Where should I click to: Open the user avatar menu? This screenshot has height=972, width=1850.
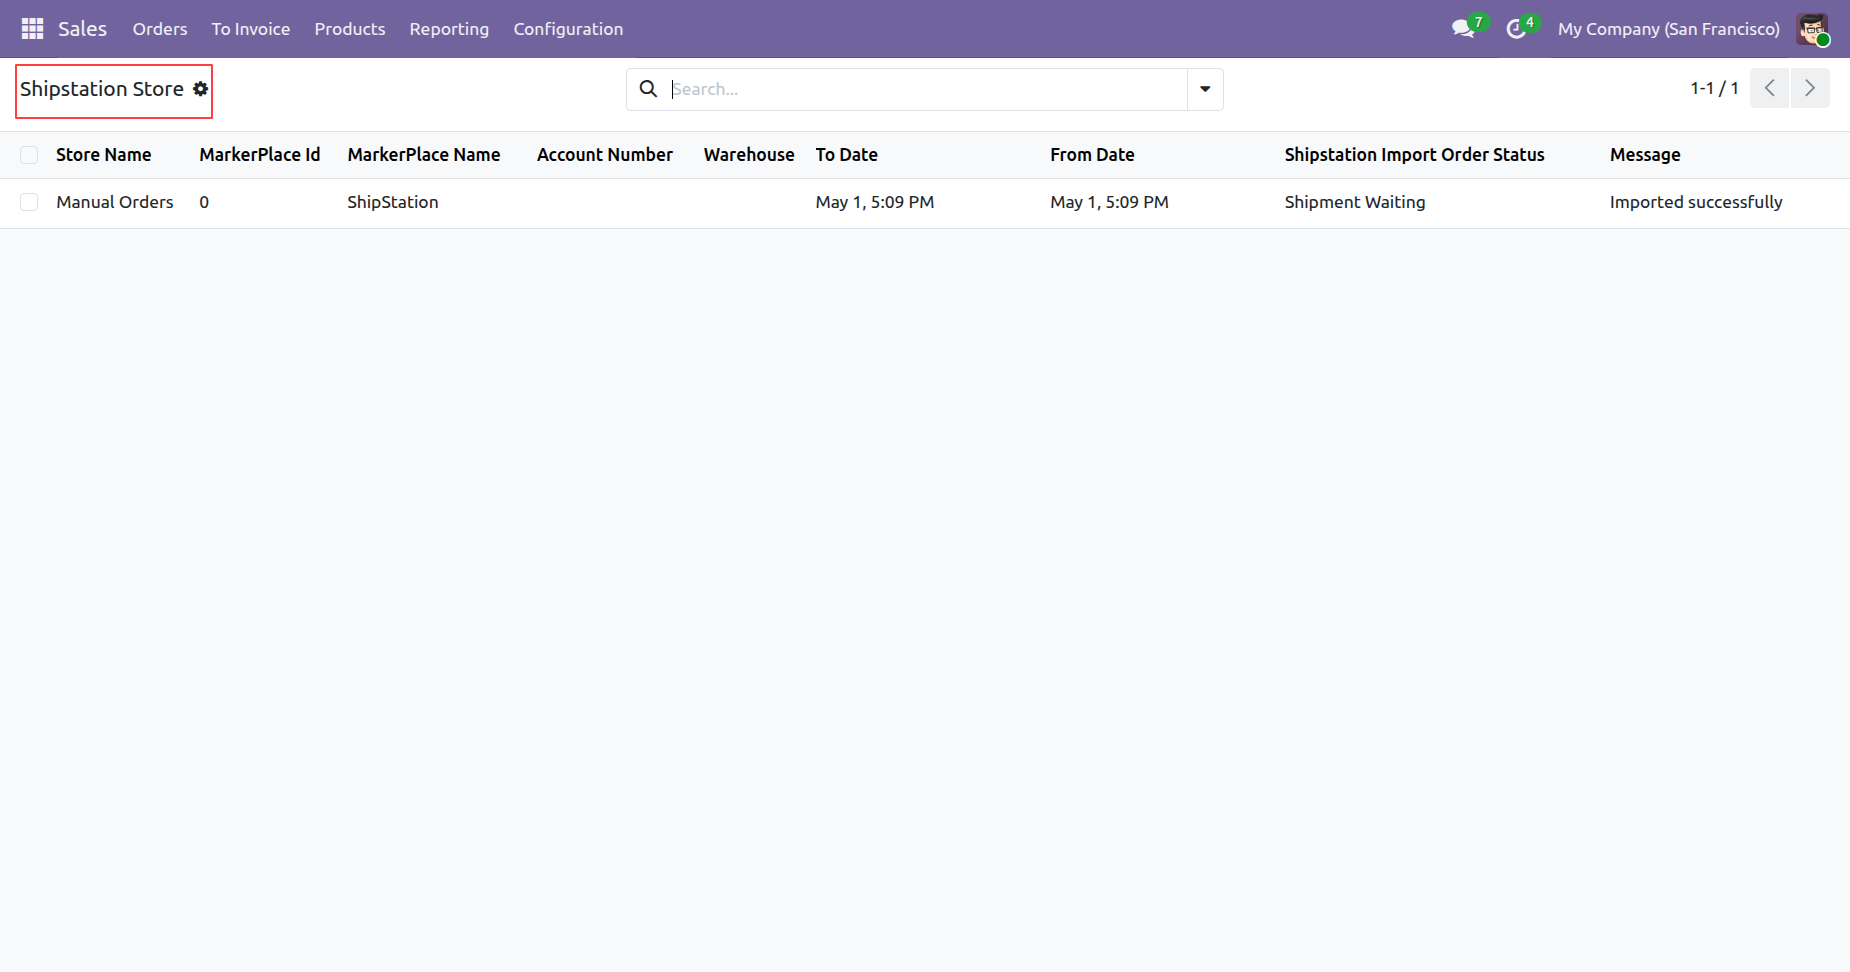(1812, 29)
